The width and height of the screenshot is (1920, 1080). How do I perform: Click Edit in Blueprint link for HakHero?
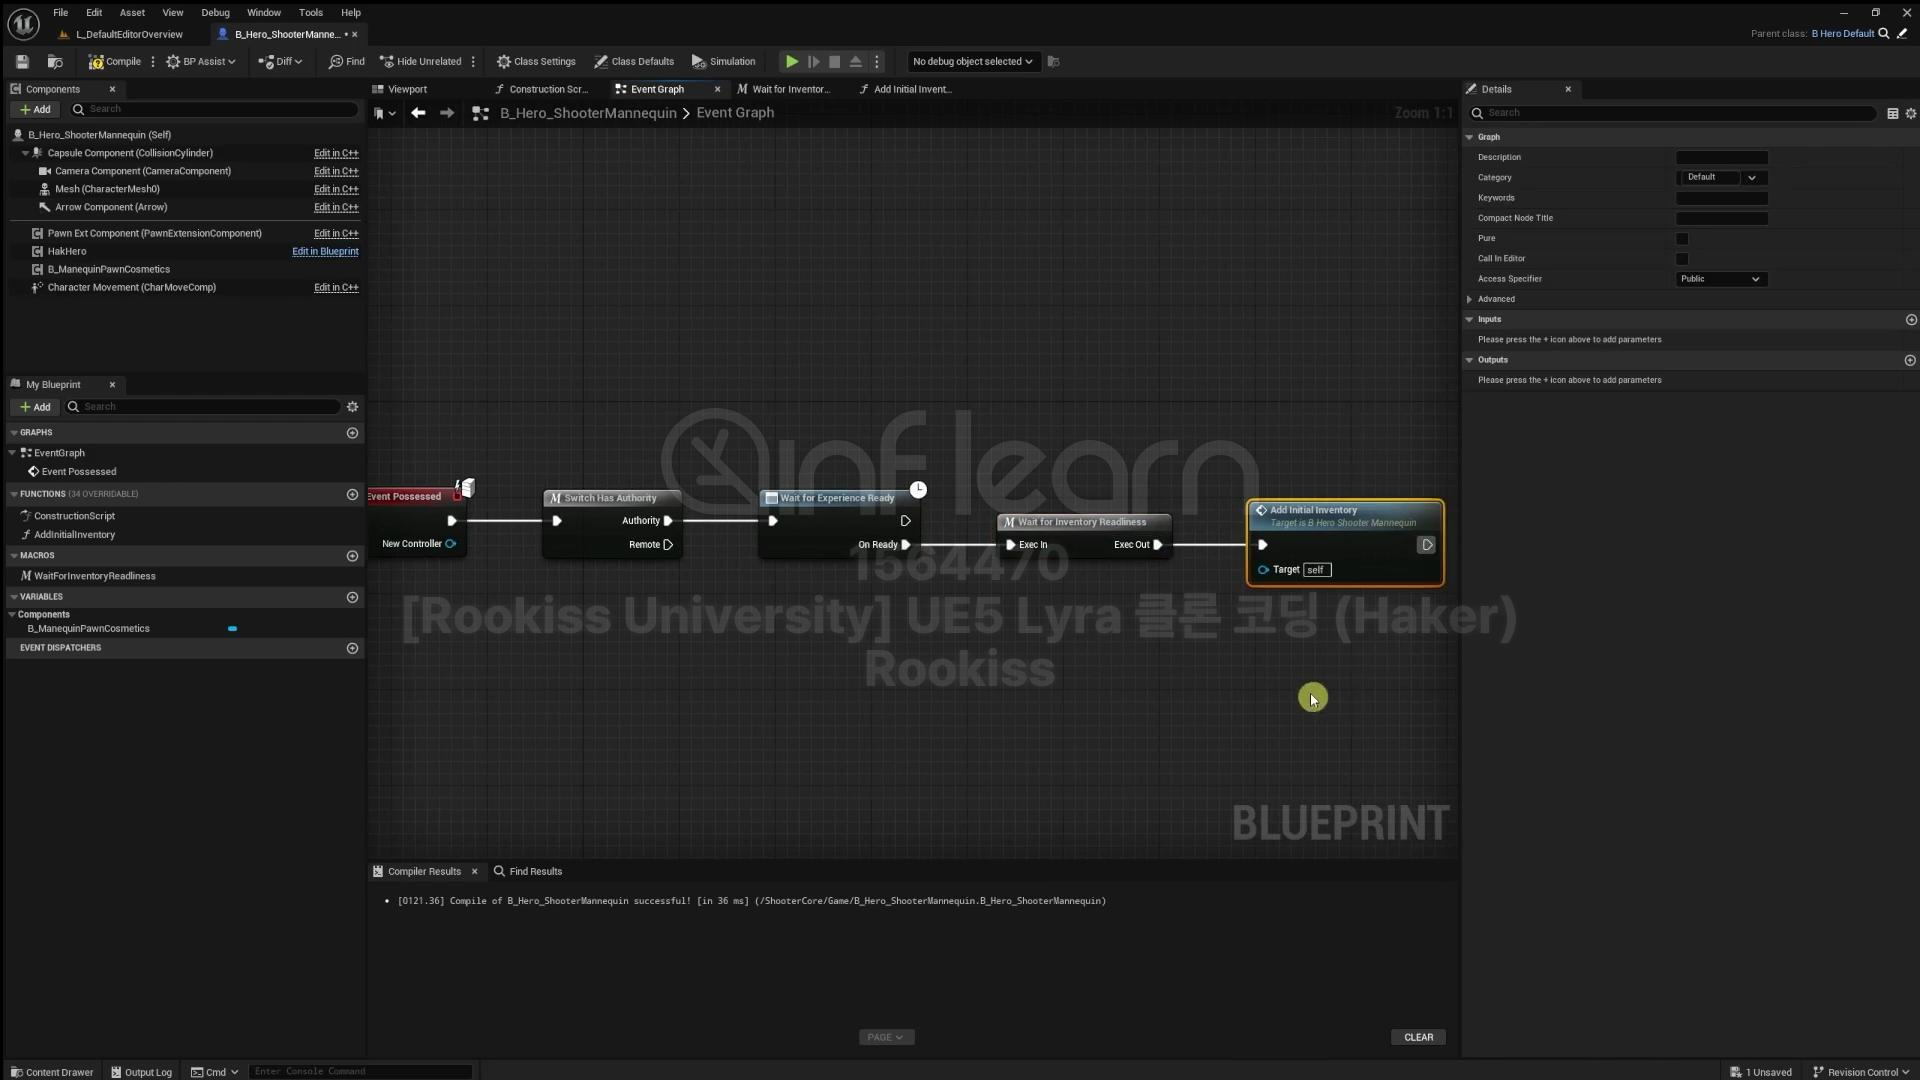pyautogui.click(x=325, y=252)
